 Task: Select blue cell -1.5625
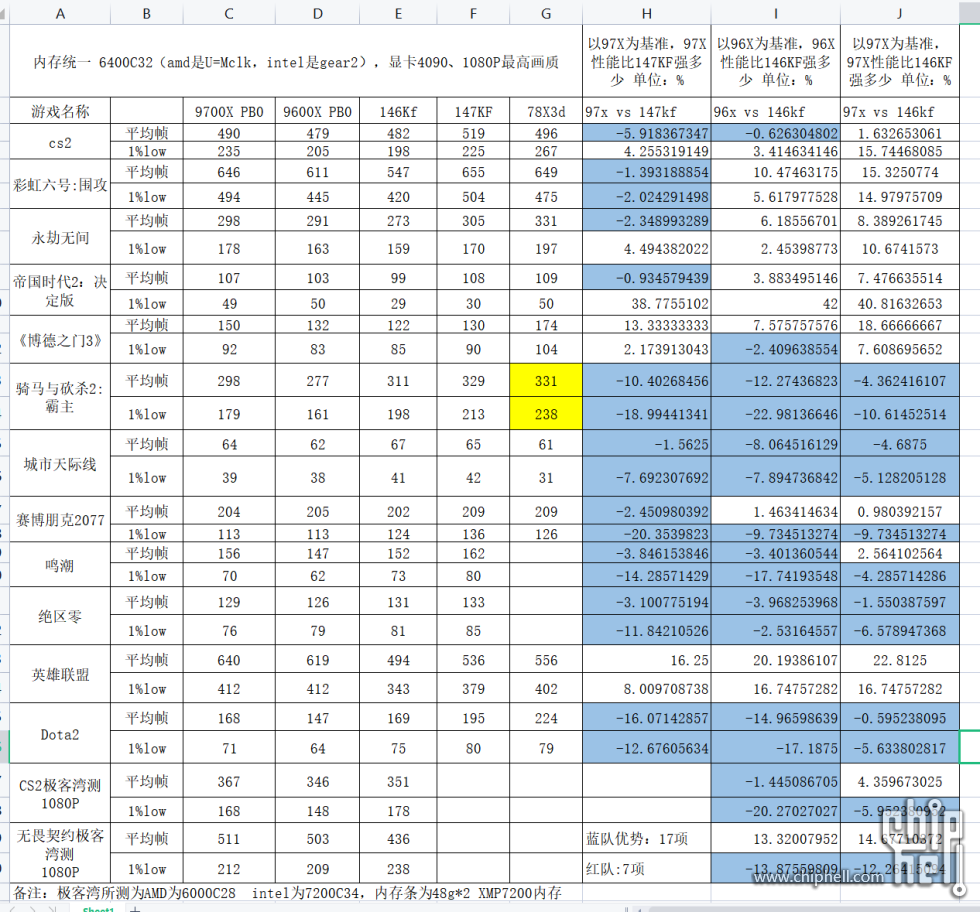click(646, 444)
